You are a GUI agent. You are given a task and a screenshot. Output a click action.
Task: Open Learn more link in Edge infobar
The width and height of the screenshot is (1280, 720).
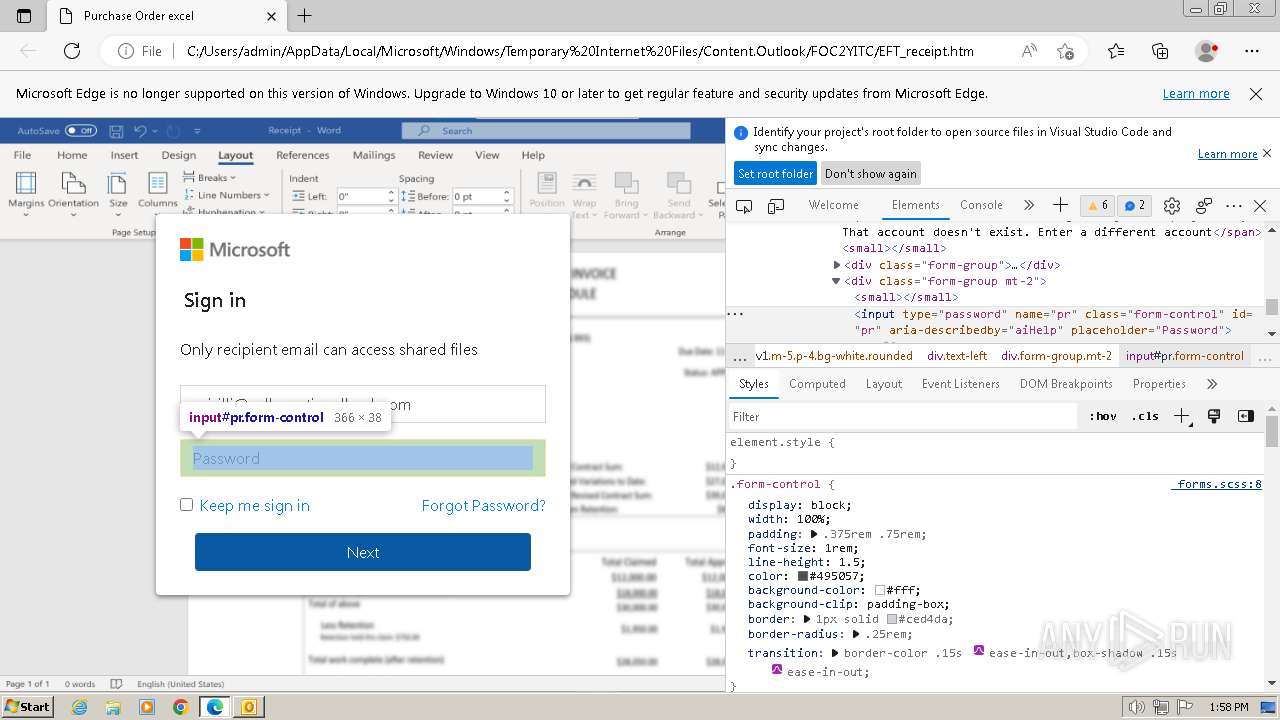click(x=1196, y=93)
